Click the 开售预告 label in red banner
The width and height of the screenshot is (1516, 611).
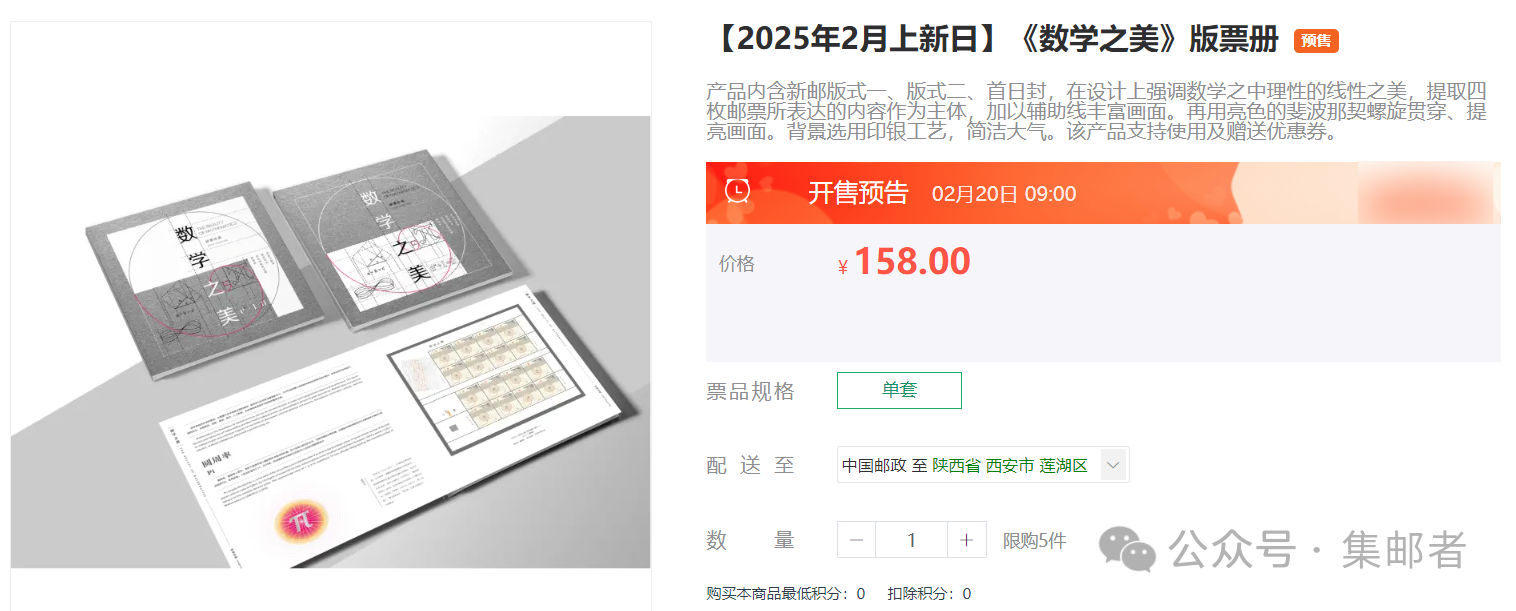(x=858, y=192)
